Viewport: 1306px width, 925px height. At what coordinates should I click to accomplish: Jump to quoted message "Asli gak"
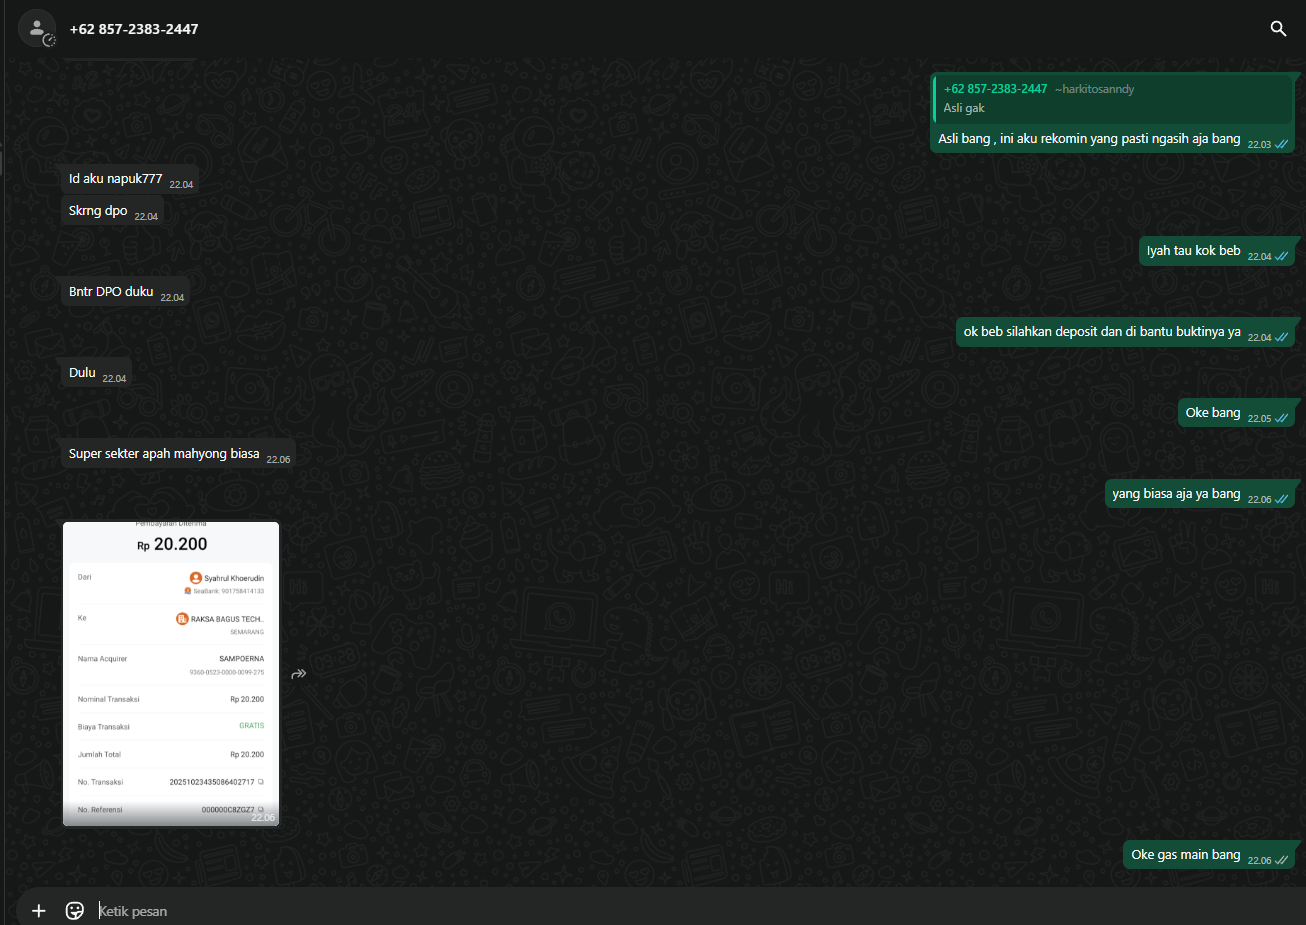[1113, 98]
